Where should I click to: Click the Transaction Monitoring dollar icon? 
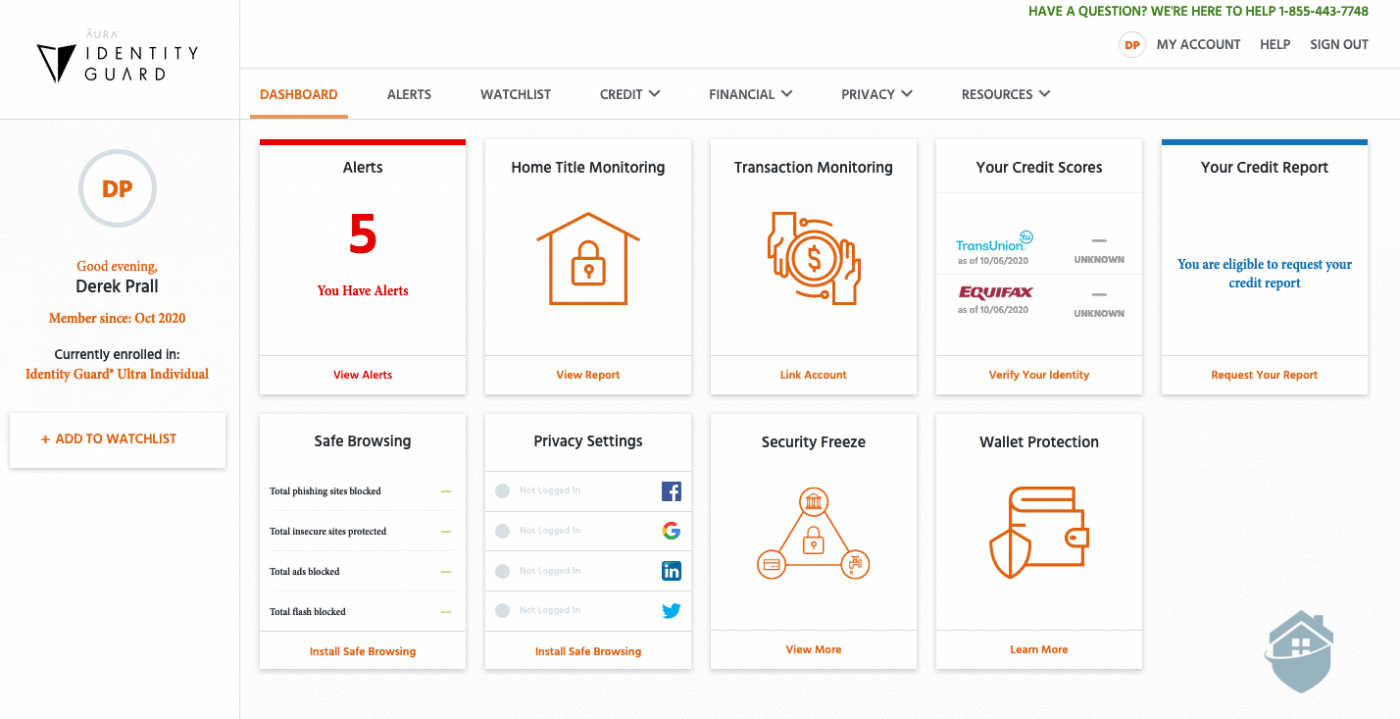[813, 258]
